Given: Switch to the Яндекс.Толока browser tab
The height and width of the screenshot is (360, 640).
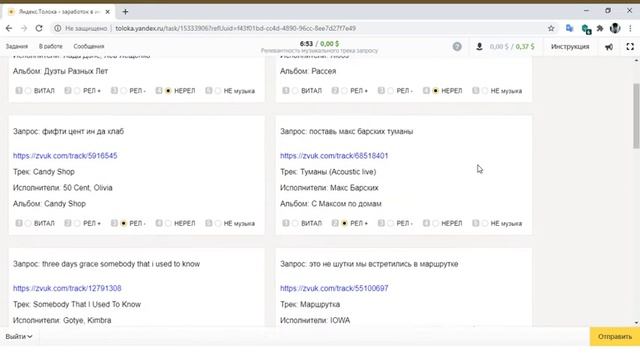Looking at the screenshot, I should coord(59,12).
